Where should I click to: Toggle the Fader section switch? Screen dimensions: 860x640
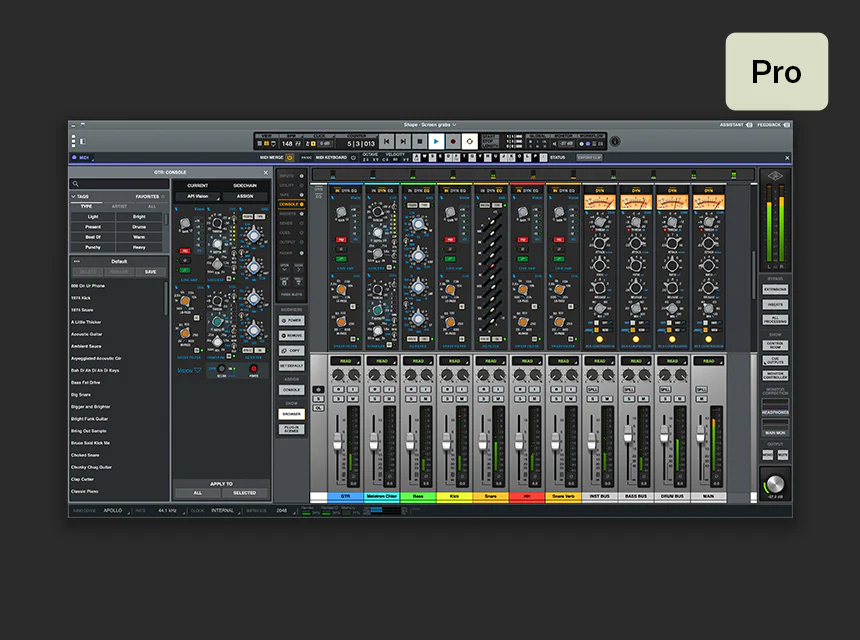pos(301,253)
